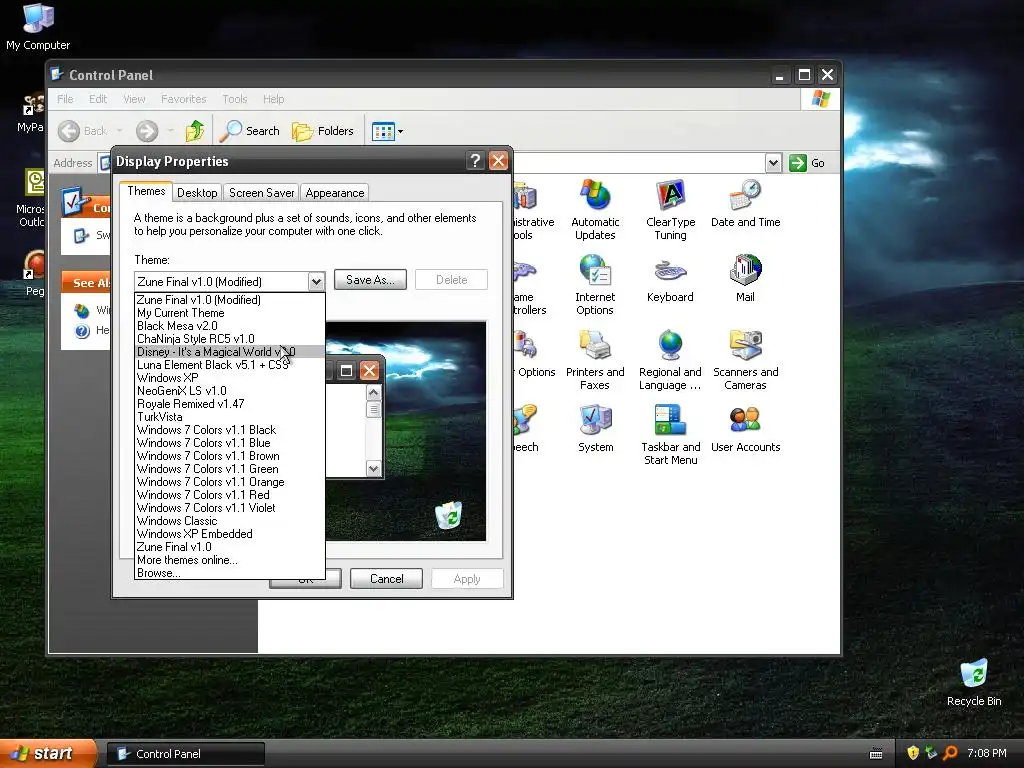Open the Mail control panel icon
Viewport: 1024px width, 768px height.
click(745, 279)
